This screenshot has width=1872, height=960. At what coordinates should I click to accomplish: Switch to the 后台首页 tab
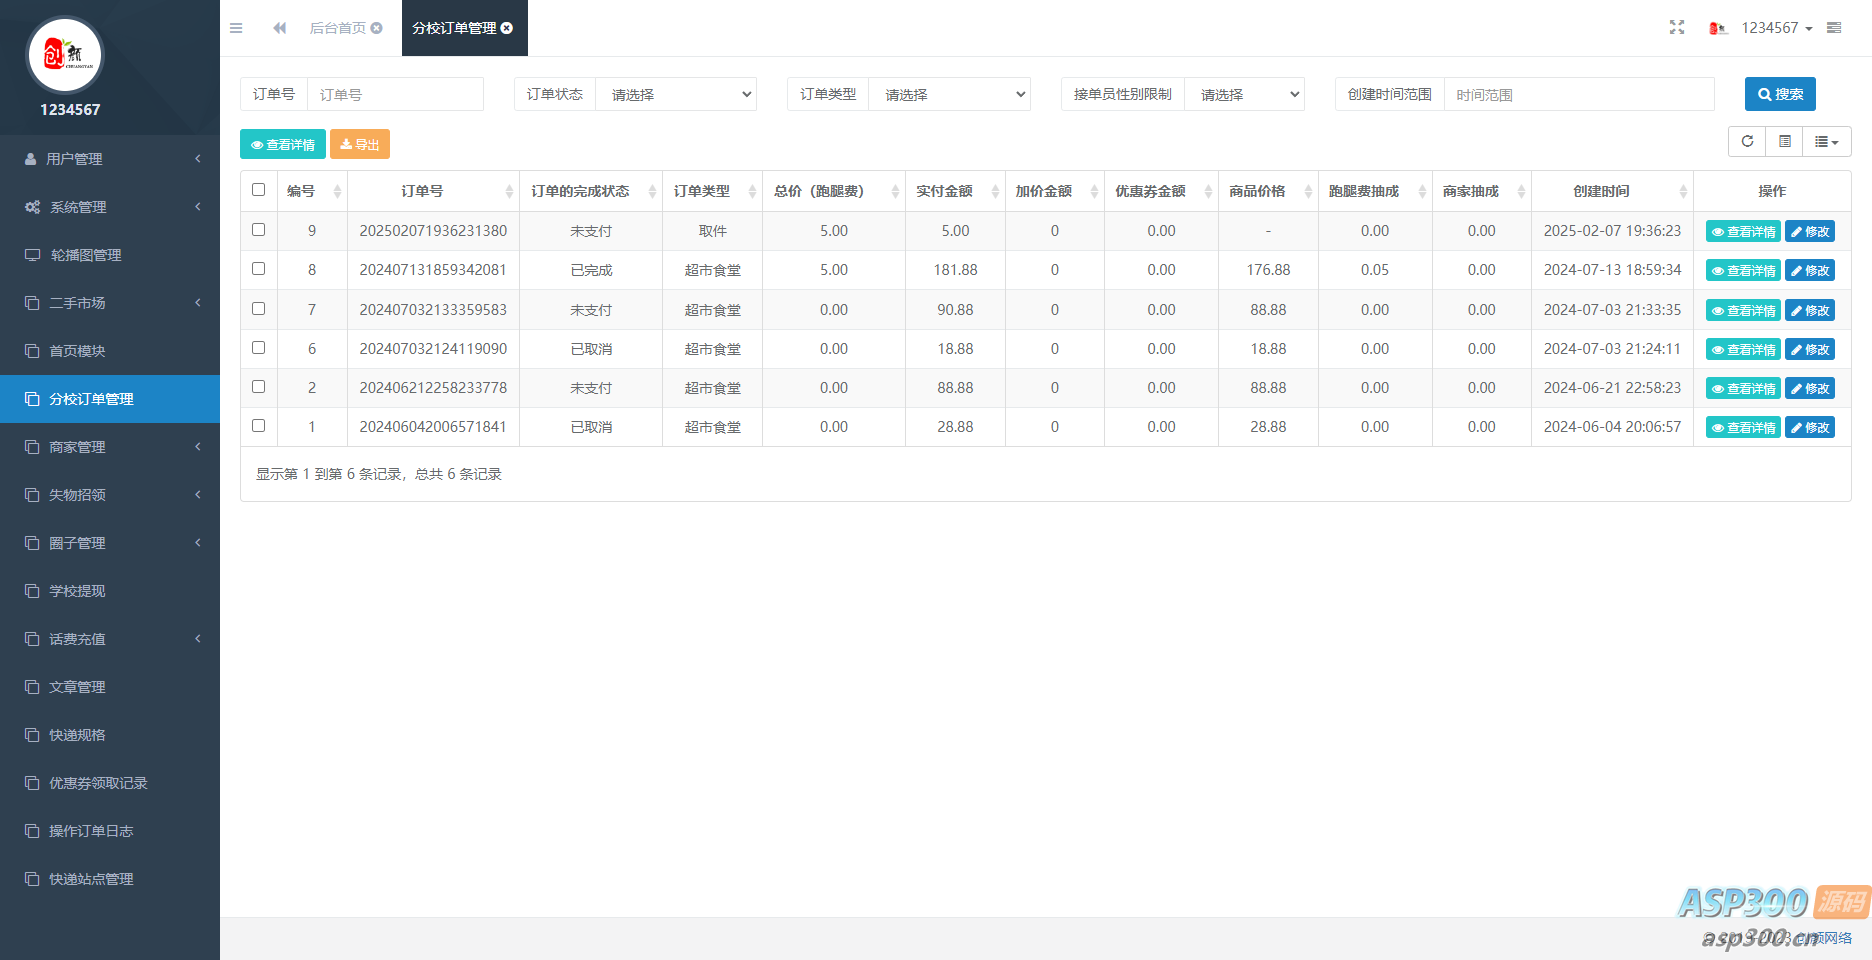338,28
